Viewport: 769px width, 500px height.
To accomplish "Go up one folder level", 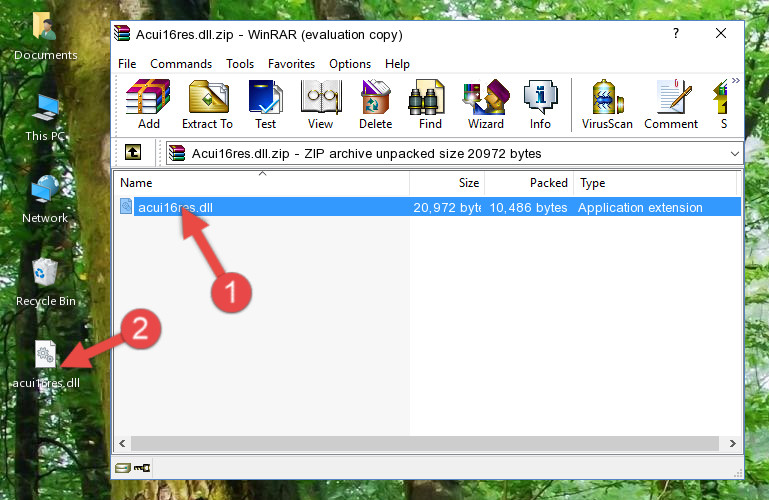I will tap(133, 152).
